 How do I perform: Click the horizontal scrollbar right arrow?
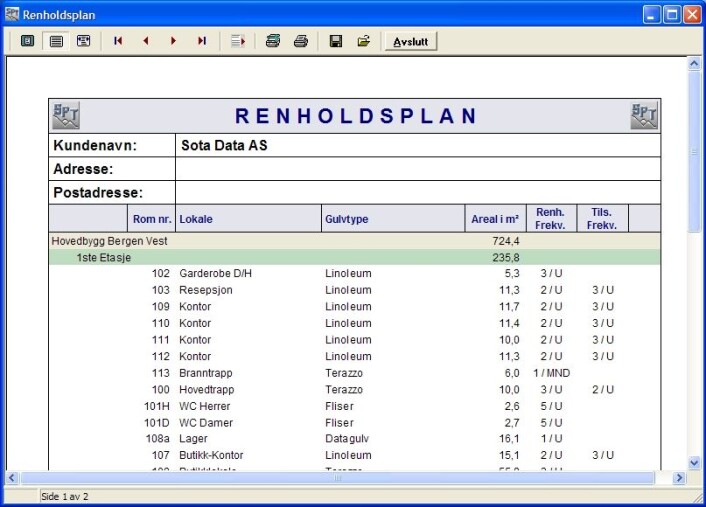679,478
